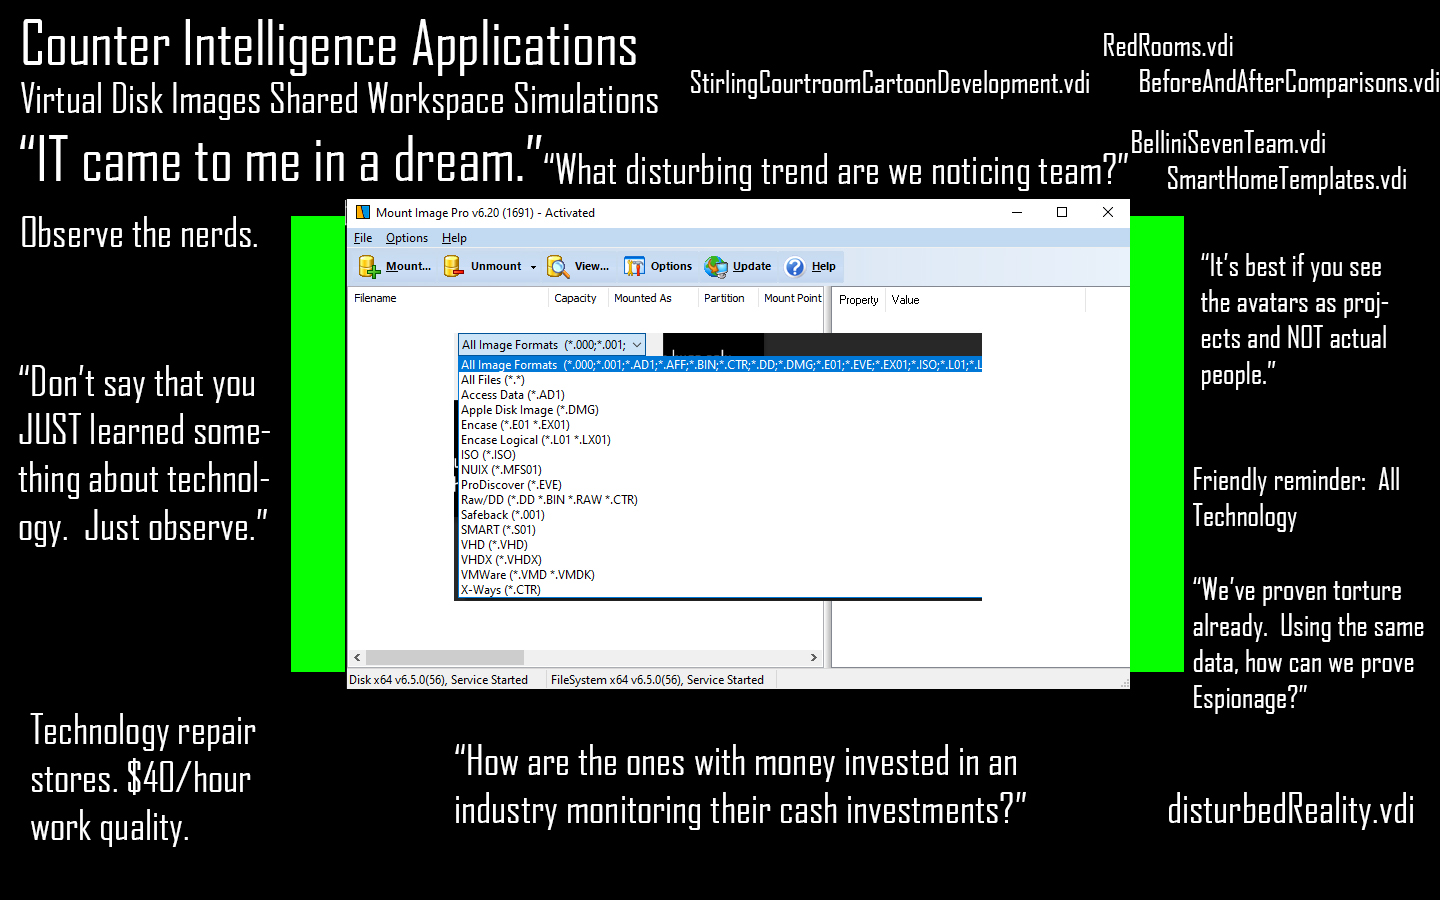Select Apple Disk Image (*.DMG) format

click(529, 410)
